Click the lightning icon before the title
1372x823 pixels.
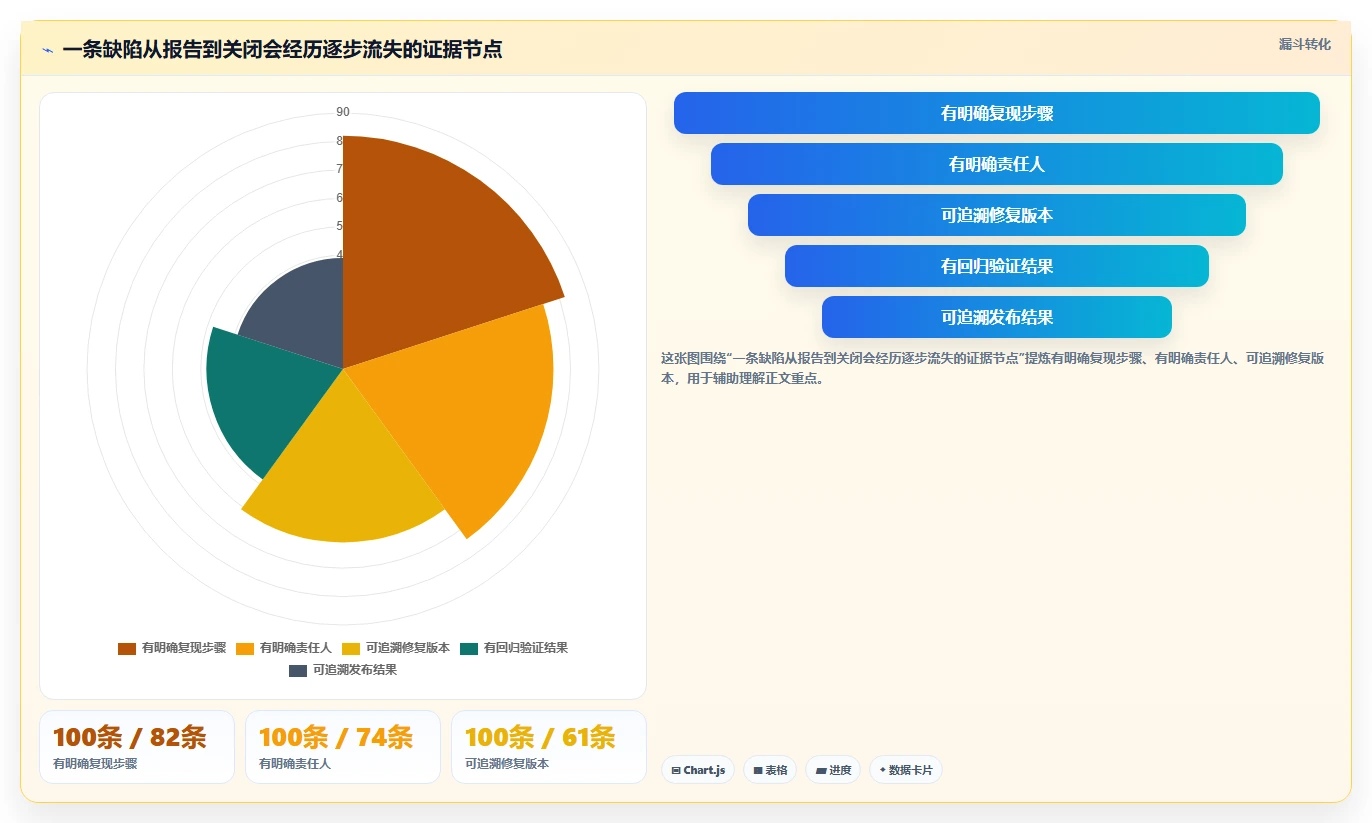coord(47,50)
